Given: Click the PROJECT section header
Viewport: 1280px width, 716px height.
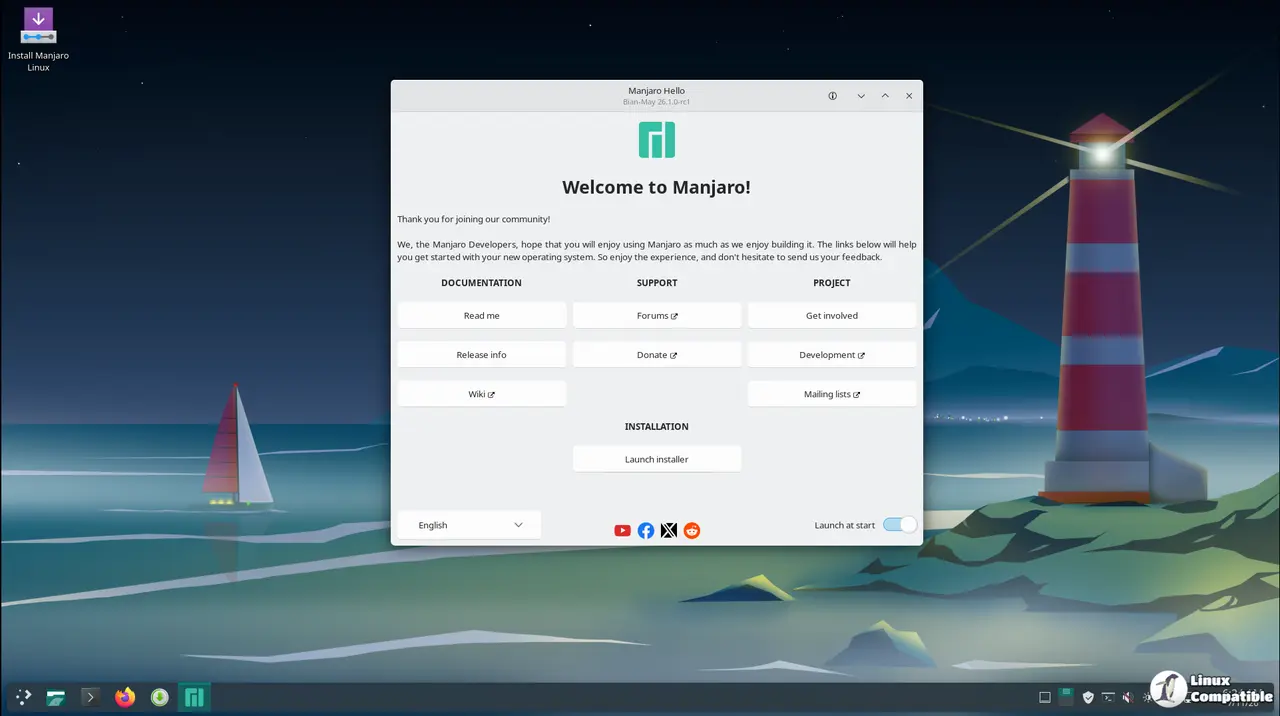Looking at the screenshot, I should point(832,283).
